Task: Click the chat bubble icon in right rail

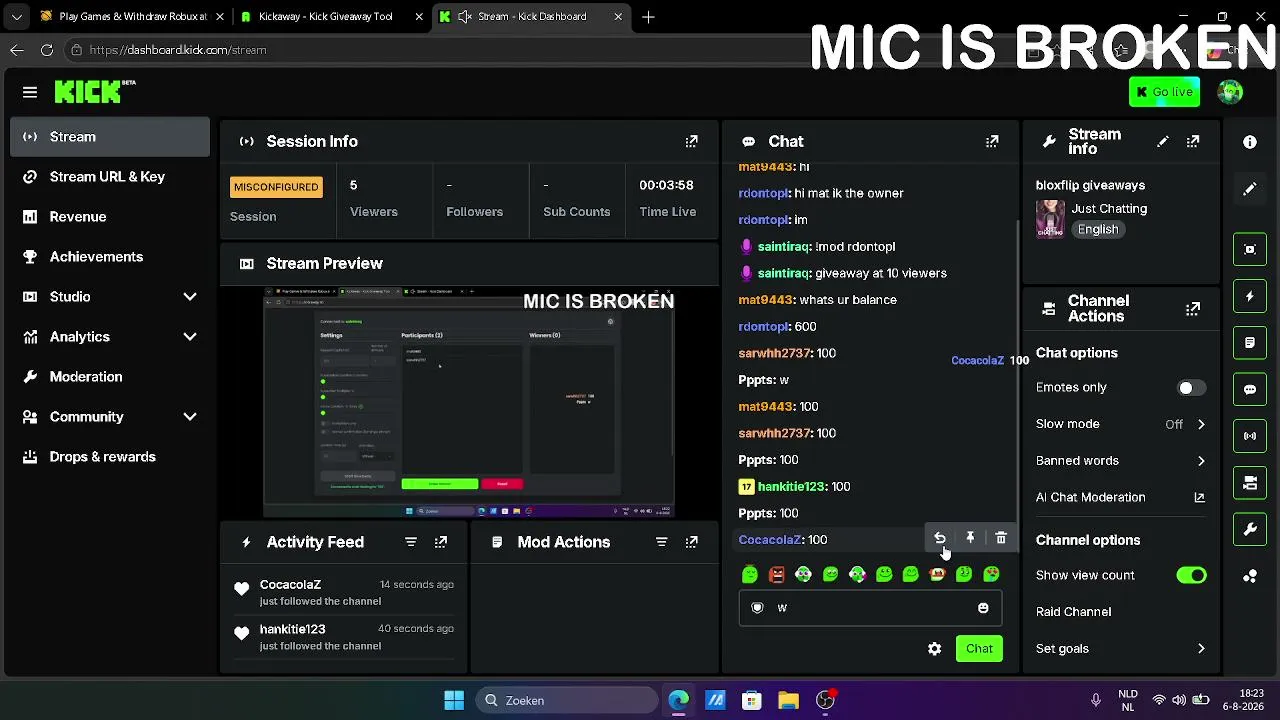Action: [x=1250, y=389]
